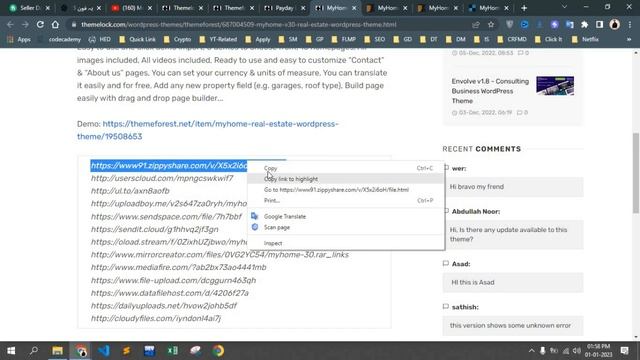Screen dimensions: 640x360
Task: Open the Windows Start menu
Action: point(11,351)
